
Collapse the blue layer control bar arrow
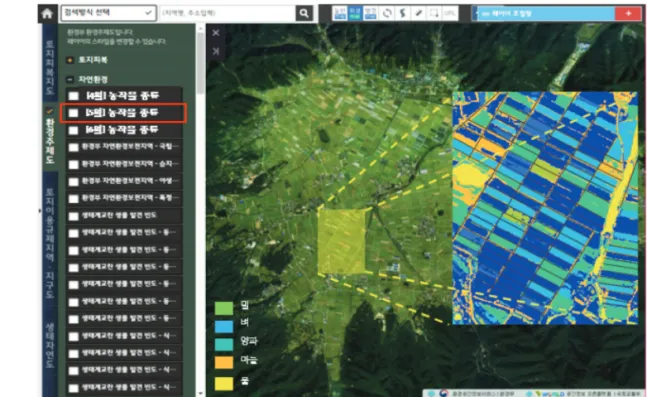[x=475, y=13]
